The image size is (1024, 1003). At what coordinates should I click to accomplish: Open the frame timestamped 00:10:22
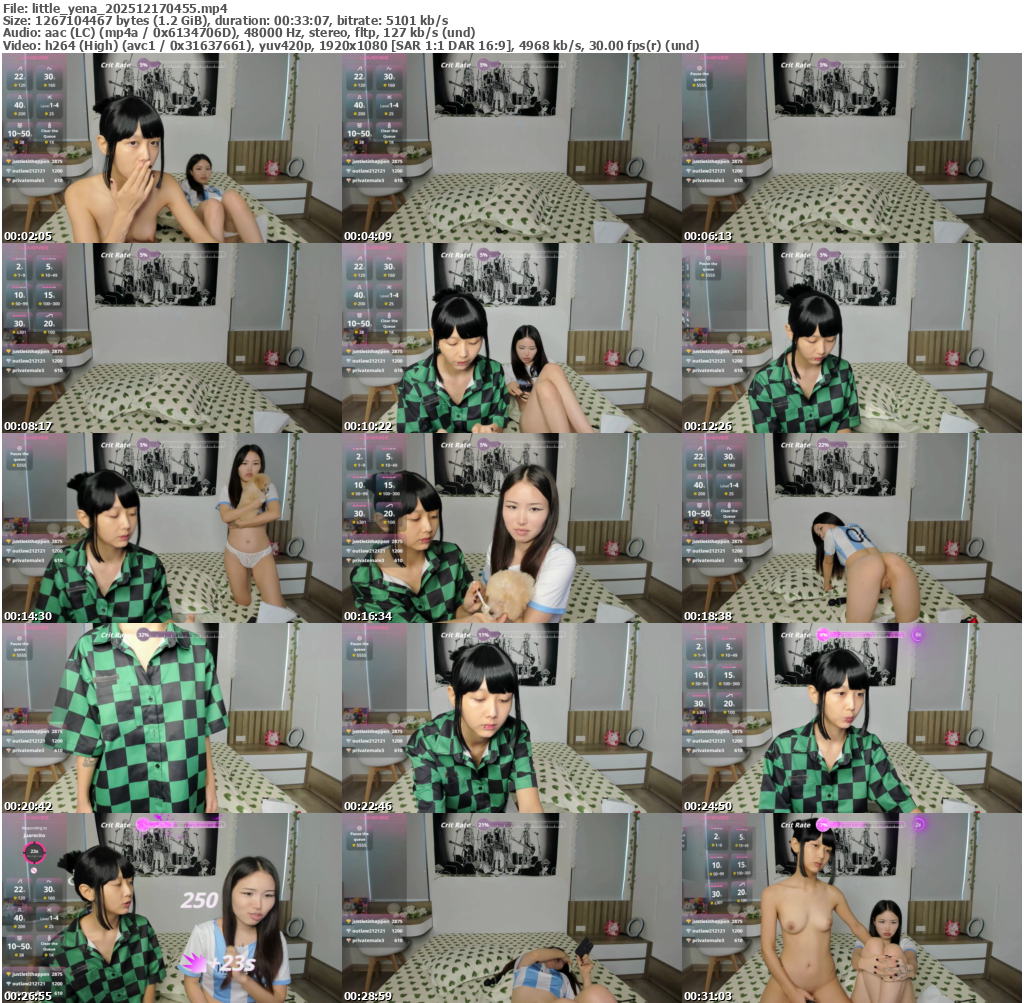click(512, 338)
